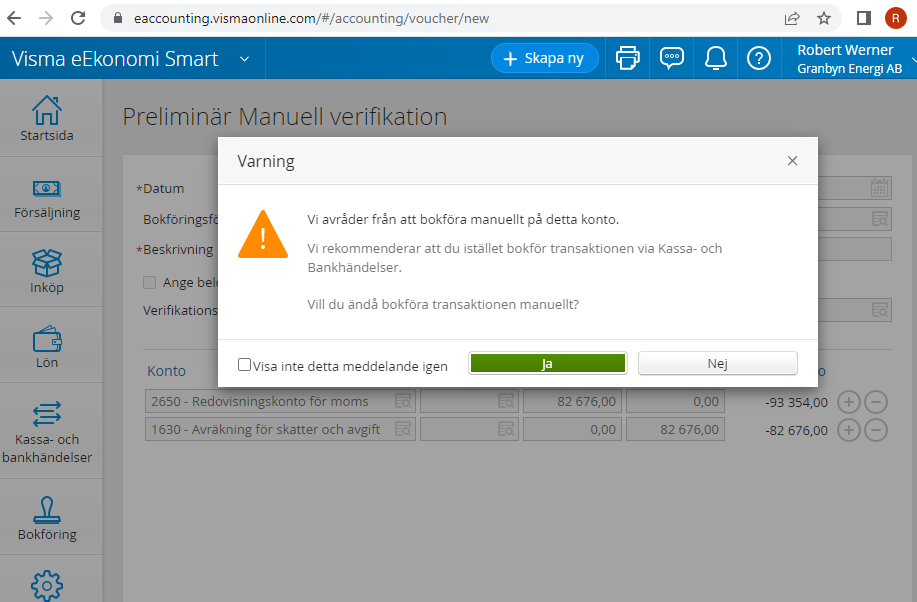Open notifications bell icon
The width and height of the screenshot is (917, 602).
(x=715, y=58)
